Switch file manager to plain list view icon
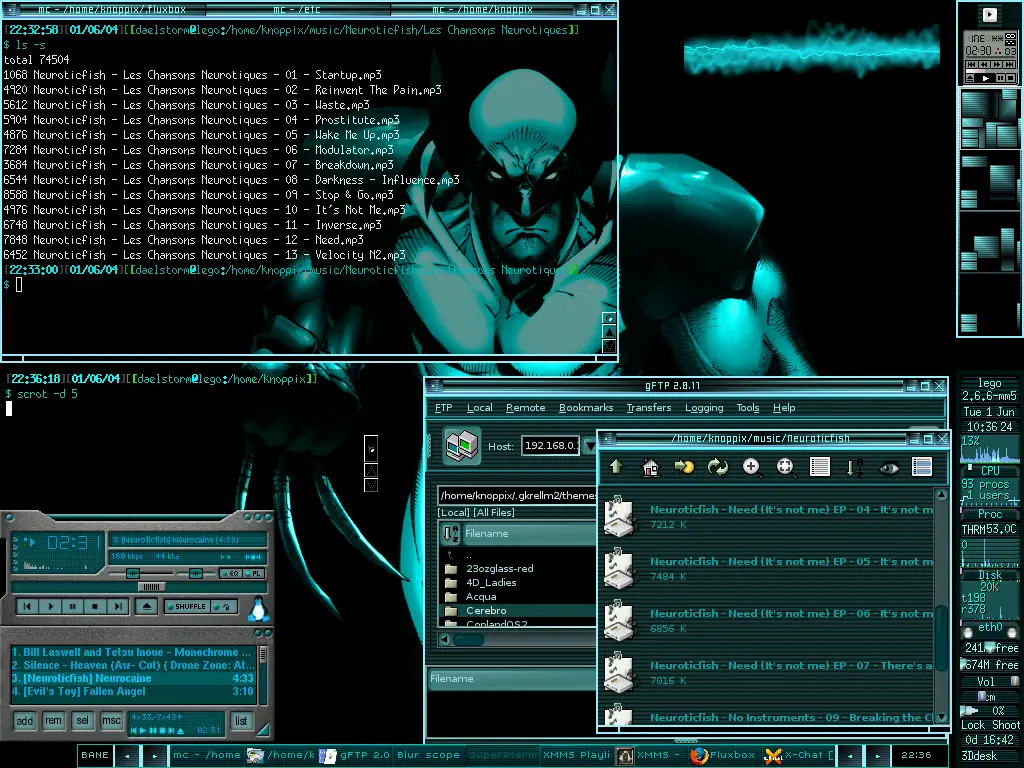 820,466
